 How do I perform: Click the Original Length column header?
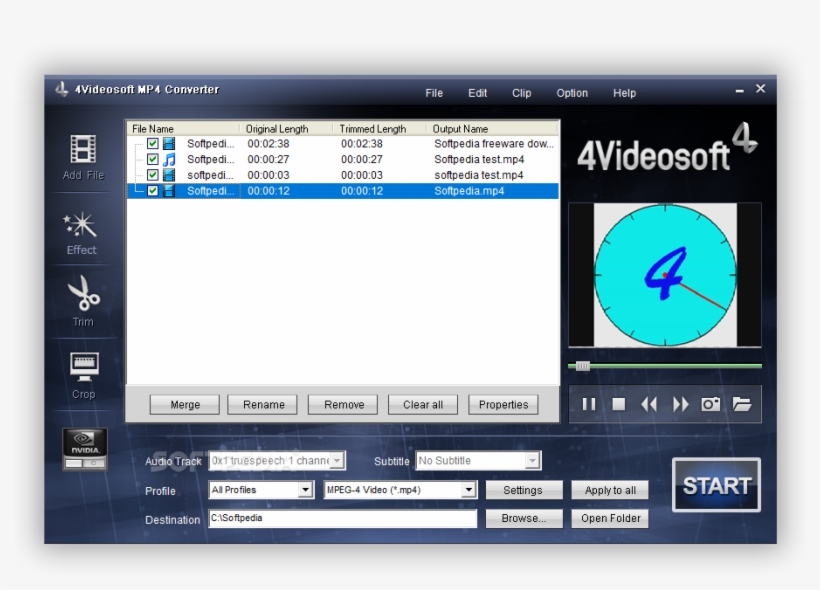coord(287,129)
